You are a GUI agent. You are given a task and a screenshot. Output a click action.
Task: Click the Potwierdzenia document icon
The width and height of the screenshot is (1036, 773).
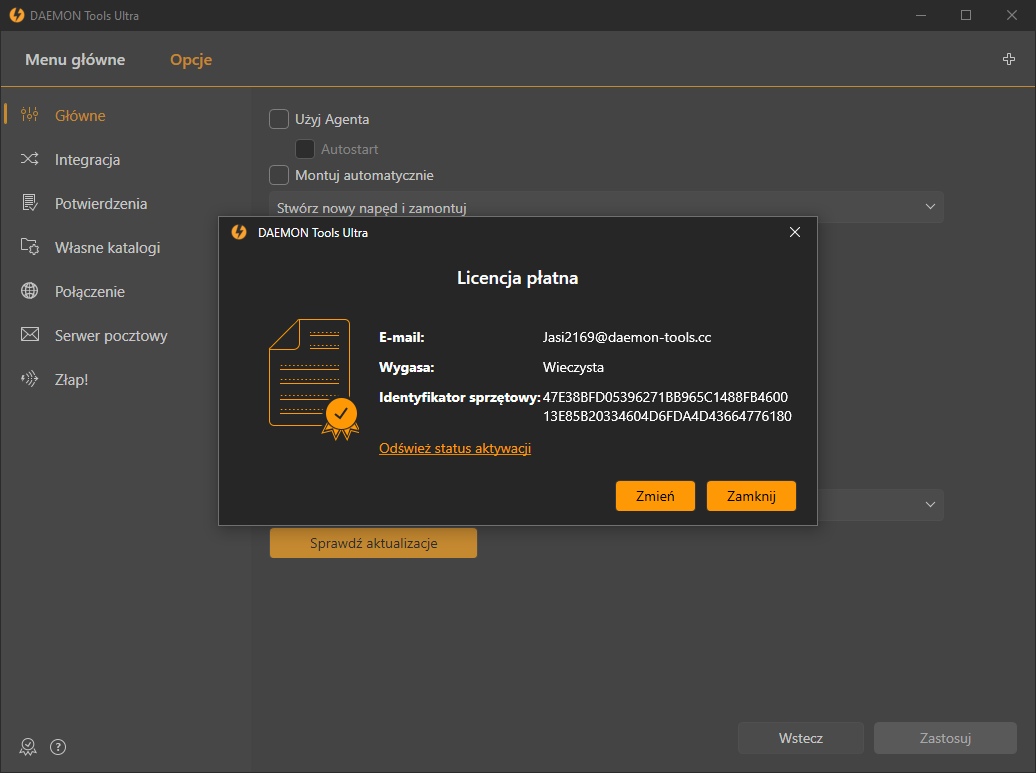[29, 203]
